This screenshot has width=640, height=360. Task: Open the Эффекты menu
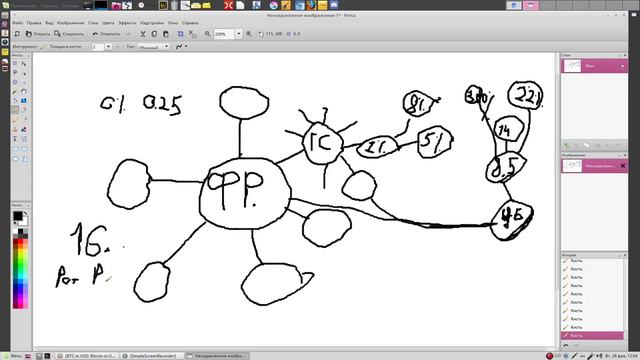(127, 23)
